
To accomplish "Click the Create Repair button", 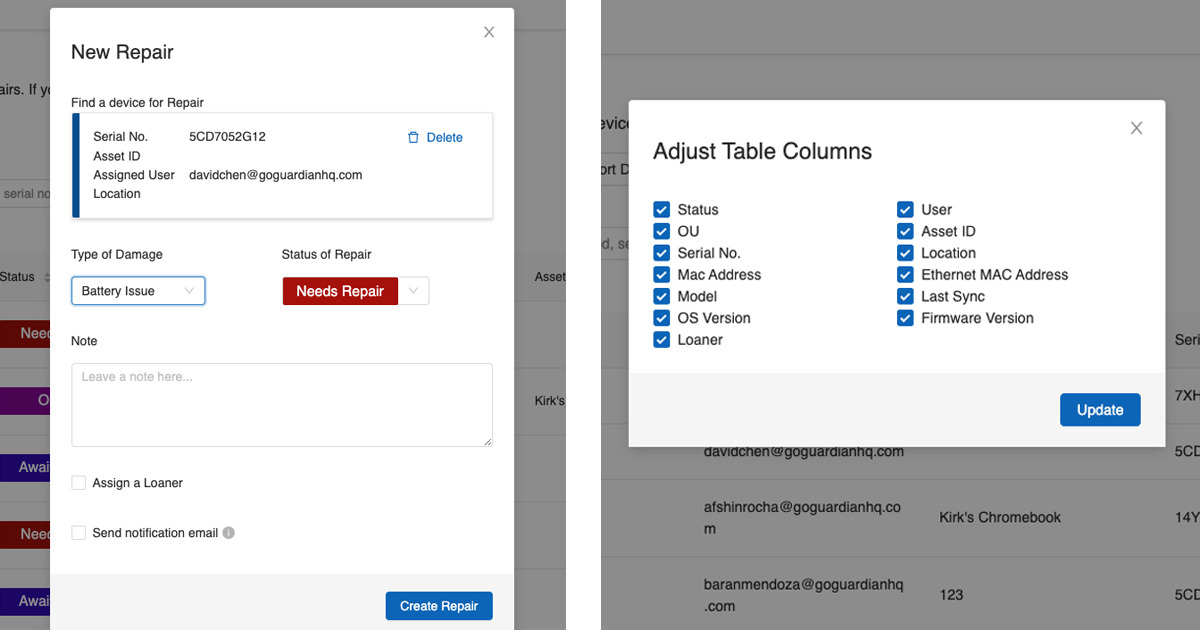I will pos(439,606).
